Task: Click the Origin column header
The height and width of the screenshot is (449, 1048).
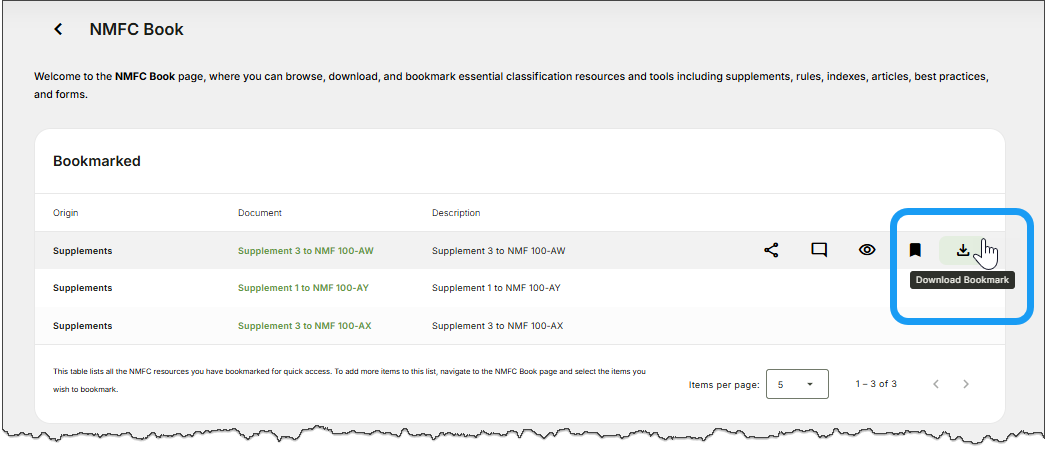Action: [66, 213]
